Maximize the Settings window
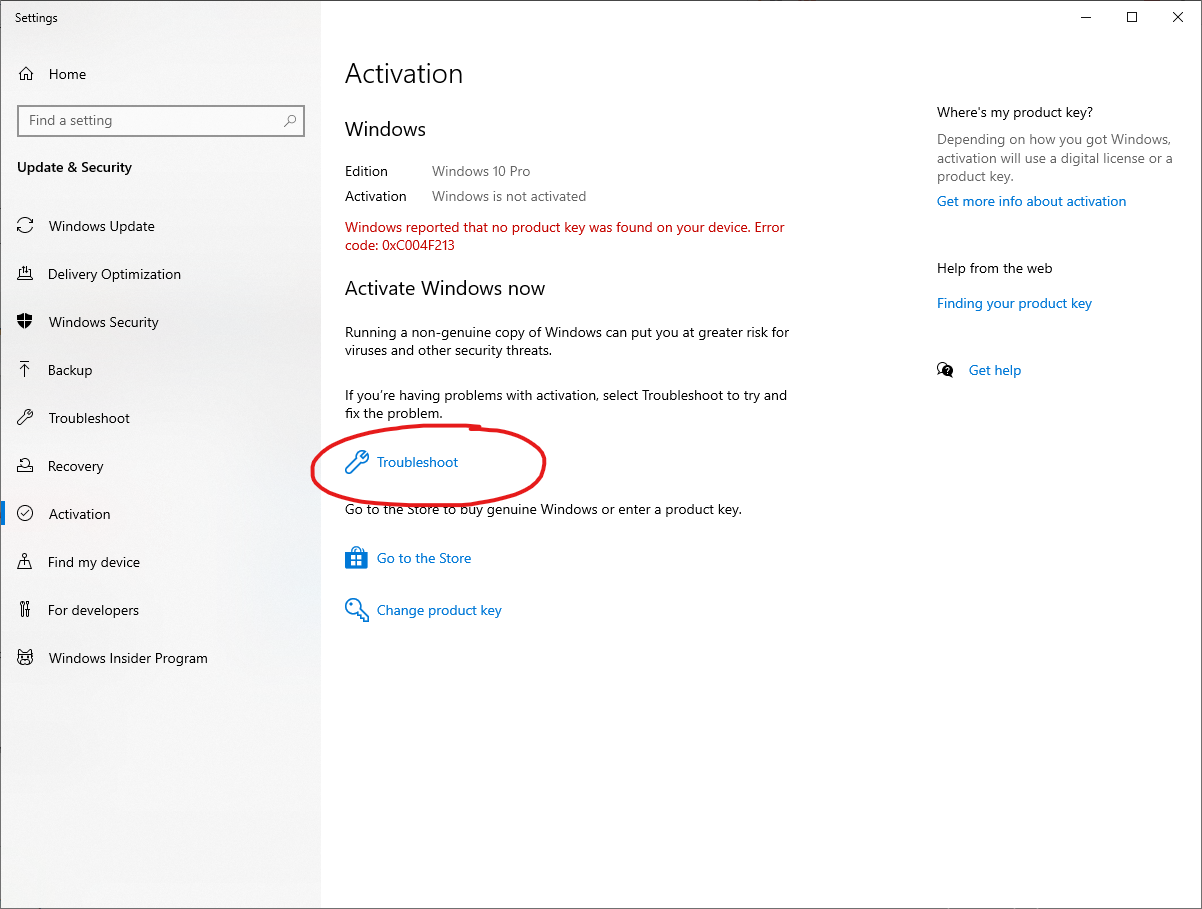 tap(1132, 17)
